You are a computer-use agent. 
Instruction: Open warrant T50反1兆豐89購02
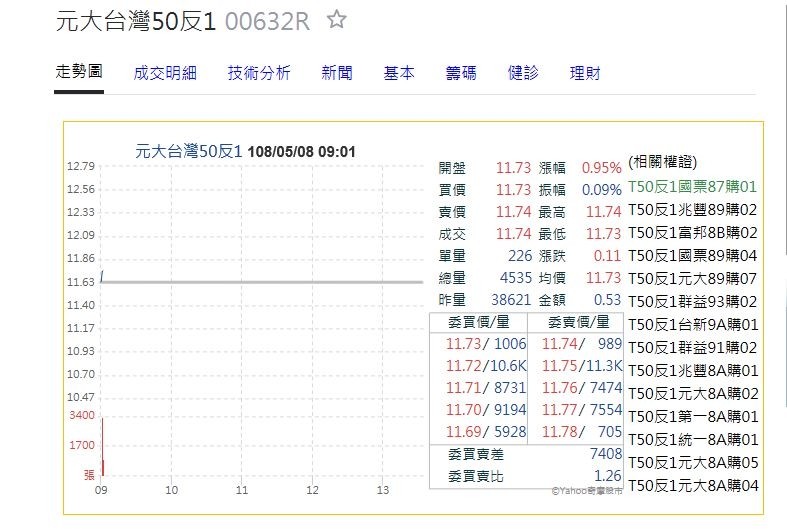coord(692,210)
